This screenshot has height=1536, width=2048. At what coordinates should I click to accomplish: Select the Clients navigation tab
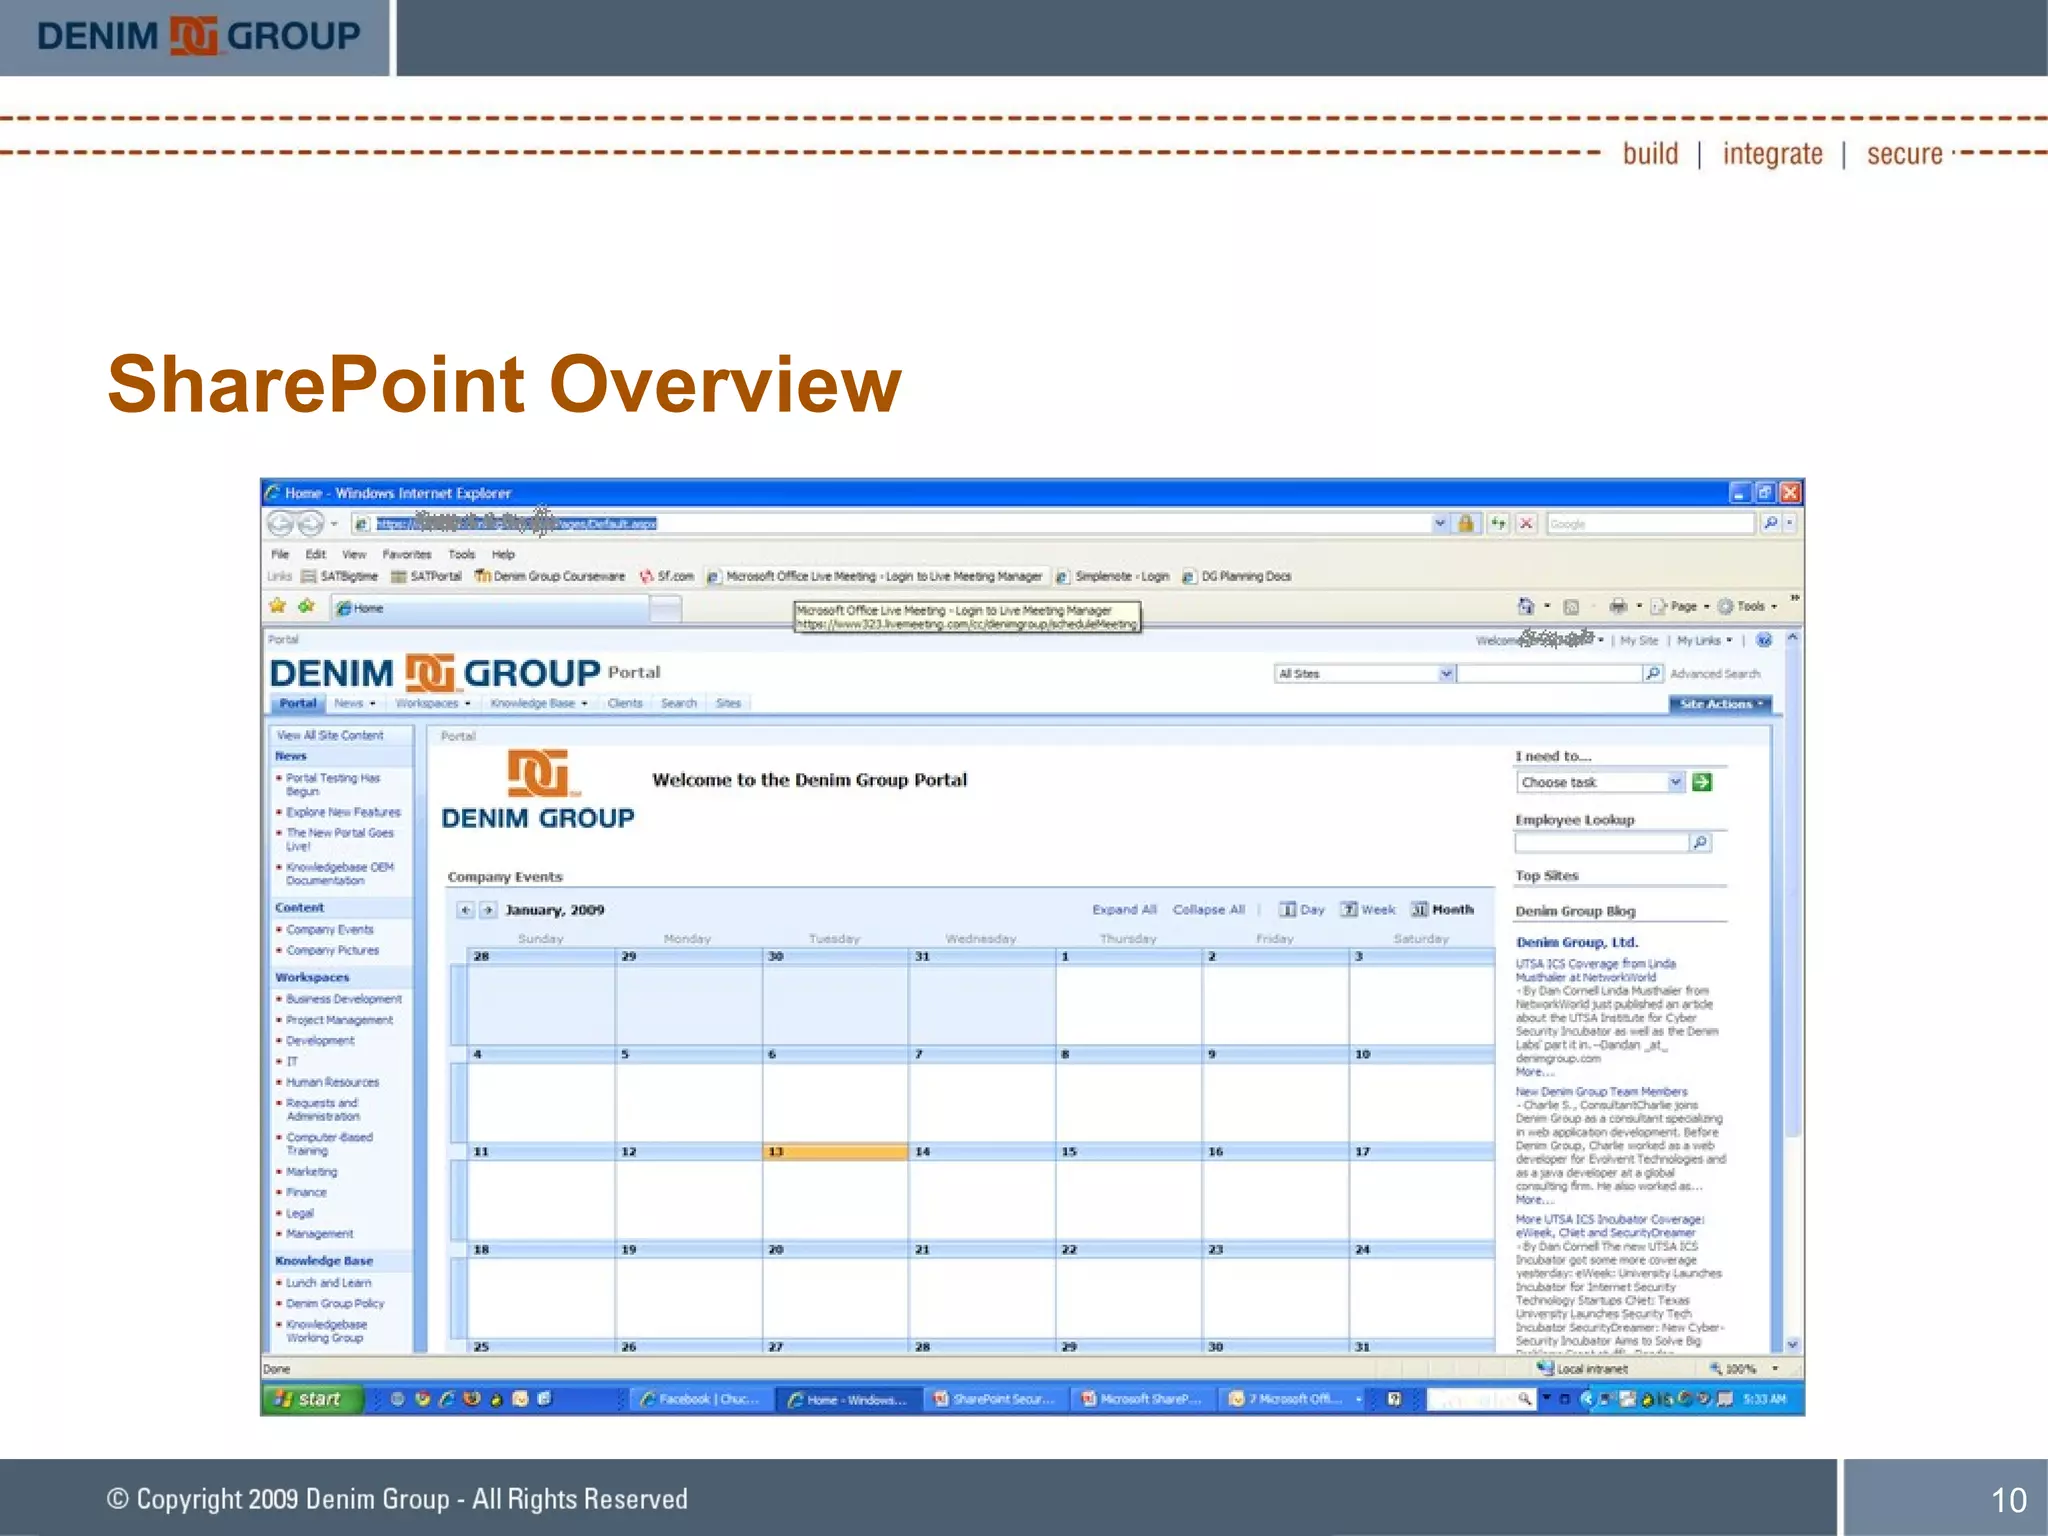pos(625,703)
